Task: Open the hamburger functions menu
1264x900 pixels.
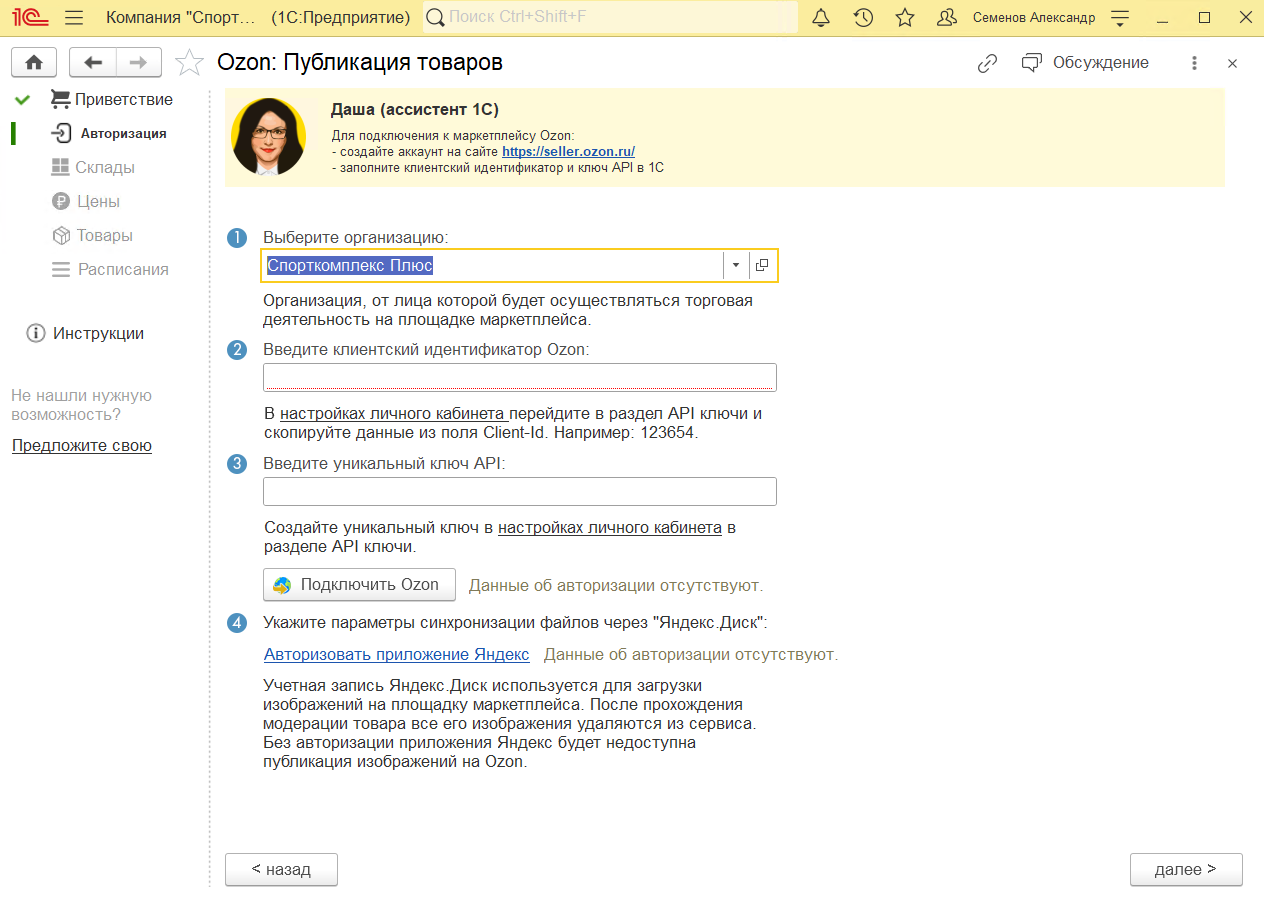Action: (x=73, y=17)
